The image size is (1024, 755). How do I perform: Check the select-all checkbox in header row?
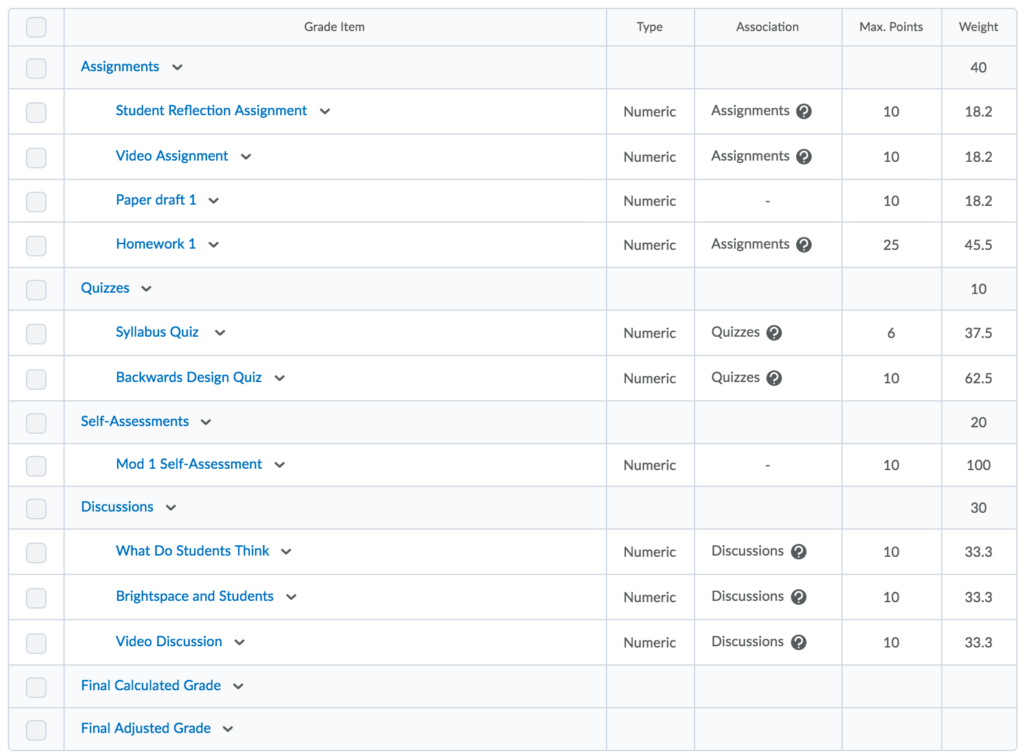point(36,27)
